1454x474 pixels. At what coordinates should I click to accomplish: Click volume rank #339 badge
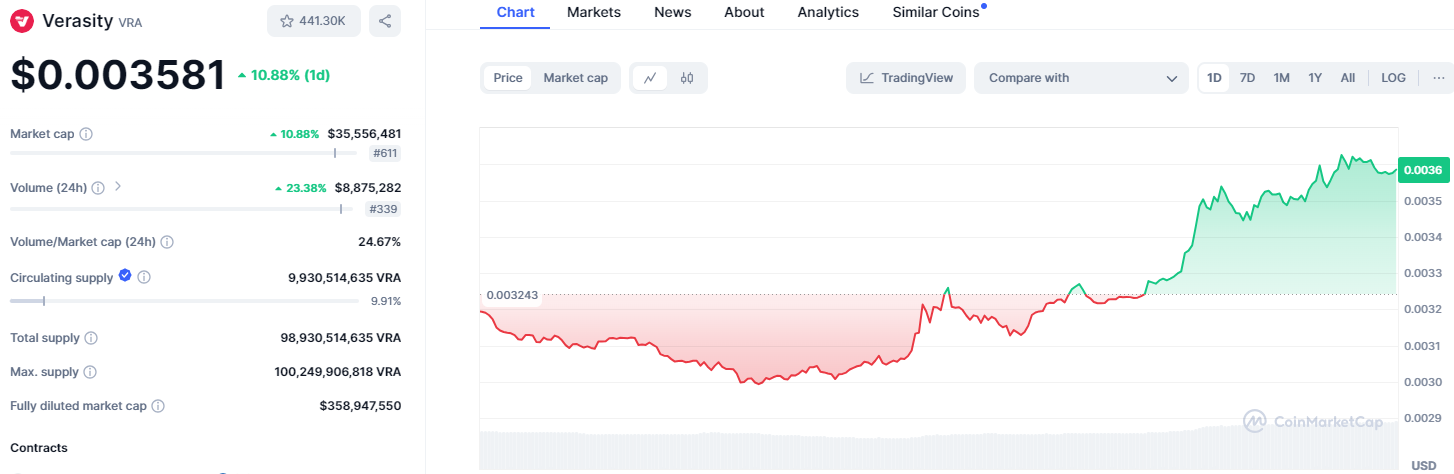point(385,209)
